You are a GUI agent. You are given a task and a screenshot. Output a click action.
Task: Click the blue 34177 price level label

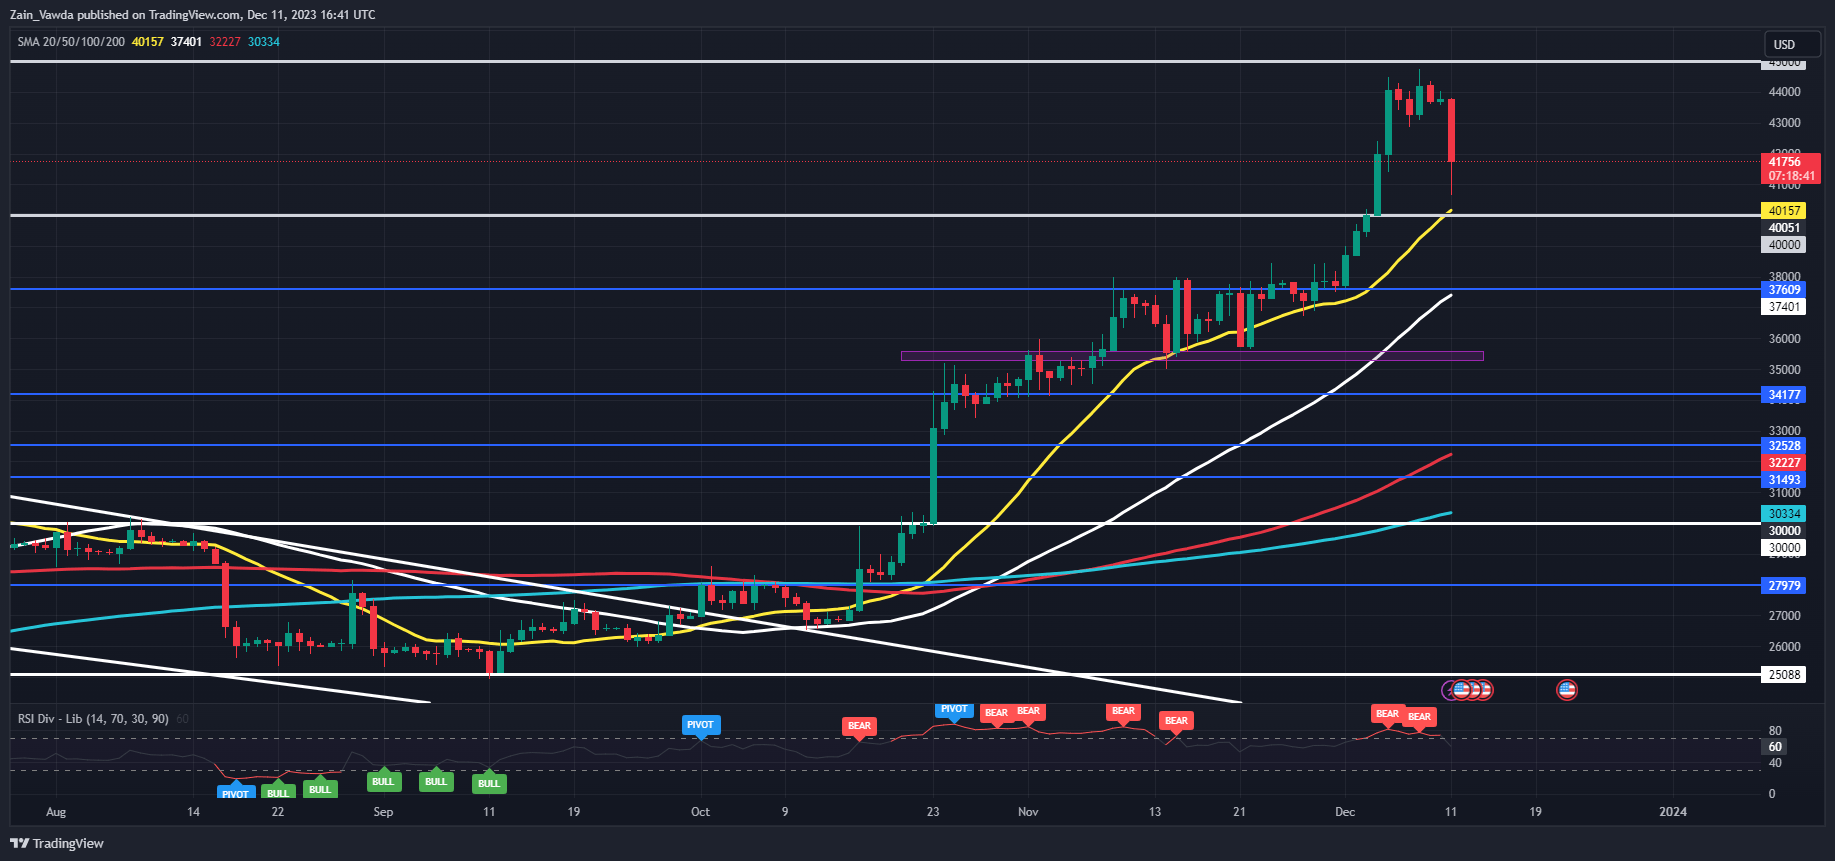(x=1784, y=395)
